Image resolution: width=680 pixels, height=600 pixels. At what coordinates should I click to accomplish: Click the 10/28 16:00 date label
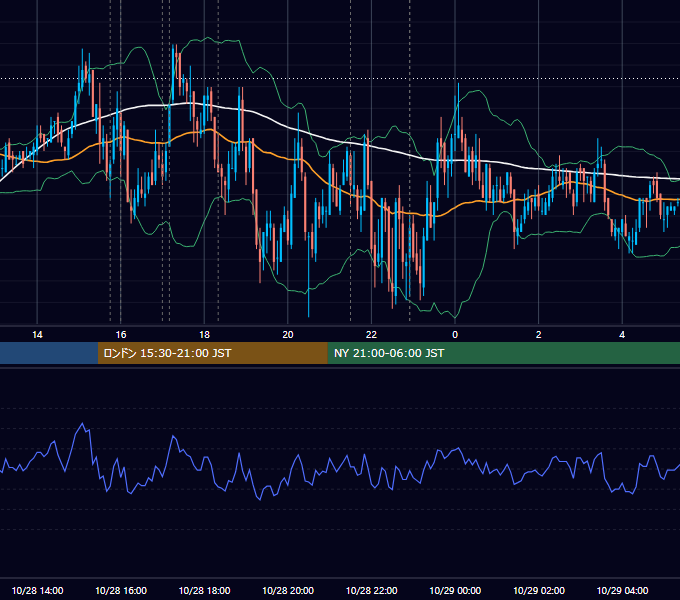(x=121, y=590)
